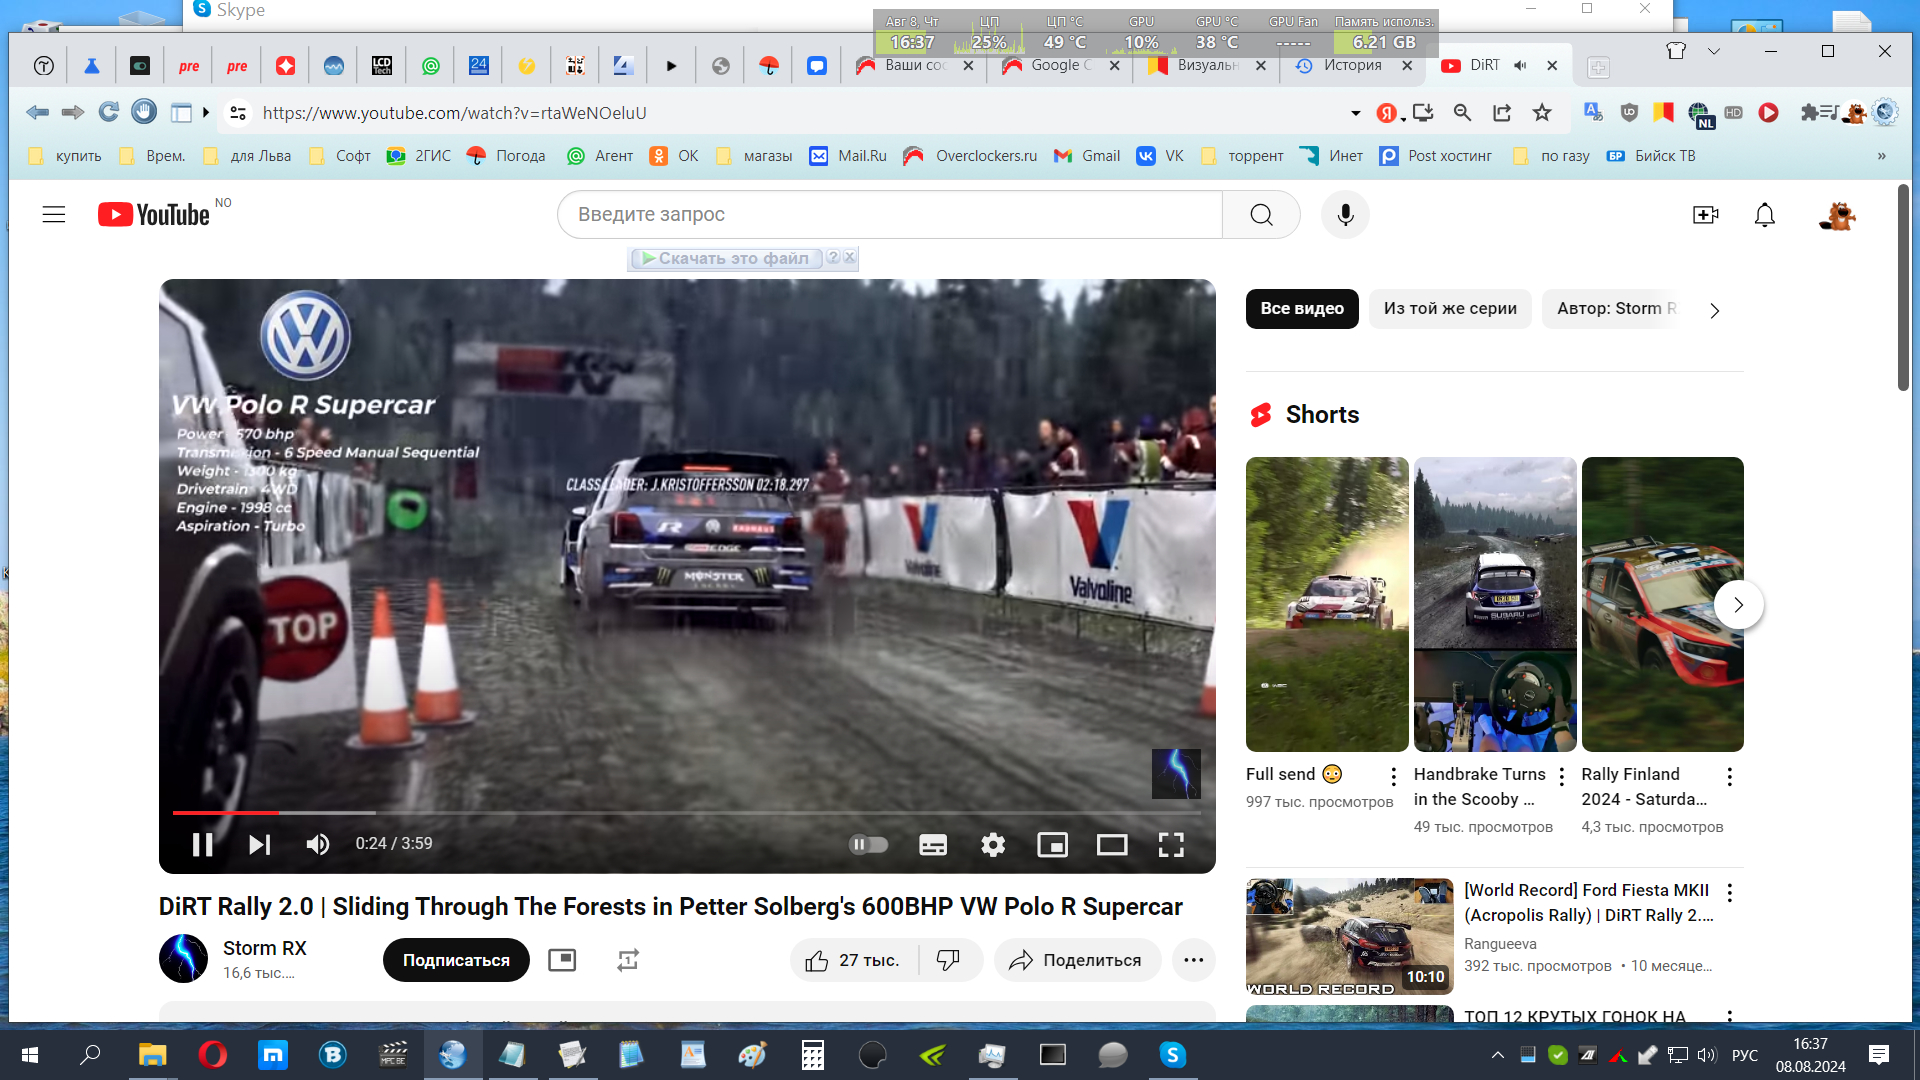Image resolution: width=1920 pixels, height=1080 pixels.
Task: Search by voice using microphone icon
Action: pyautogui.click(x=1345, y=214)
